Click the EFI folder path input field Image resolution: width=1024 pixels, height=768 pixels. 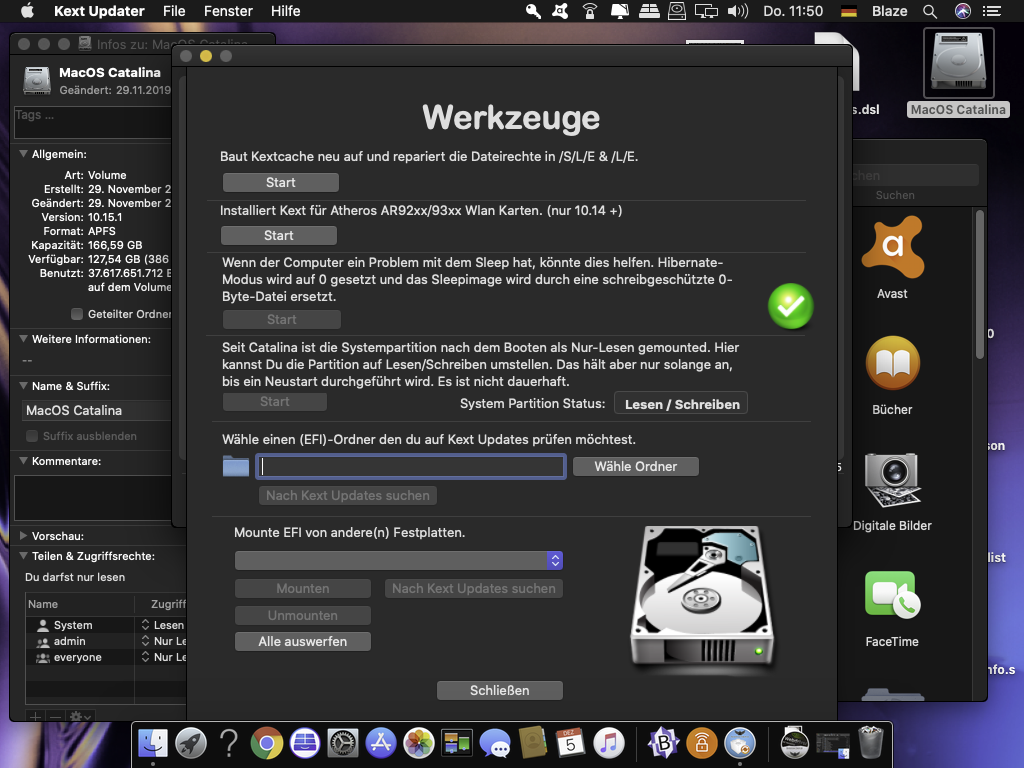coord(411,466)
